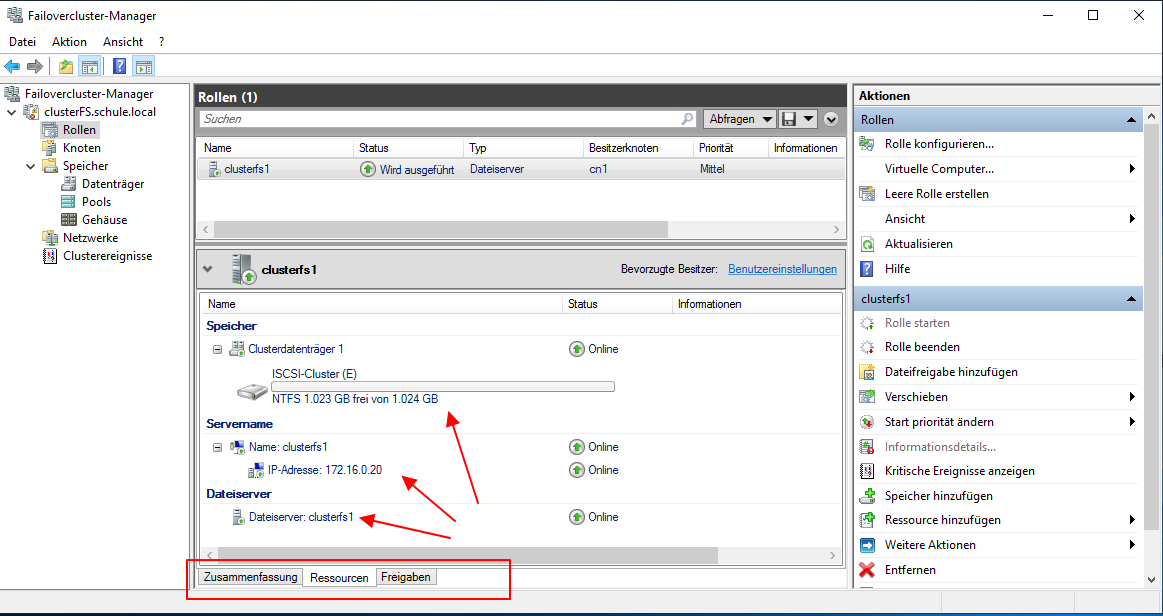
Task: Click Speicher hinzufügen action
Action: (x=940, y=495)
